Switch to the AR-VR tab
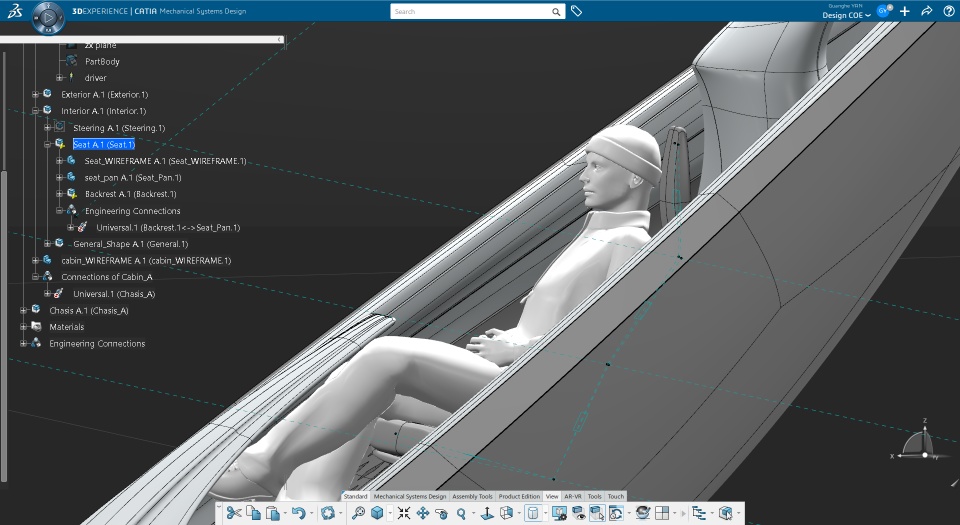The width and height of the screenshot is (960, 525). (x=572, y=496)
